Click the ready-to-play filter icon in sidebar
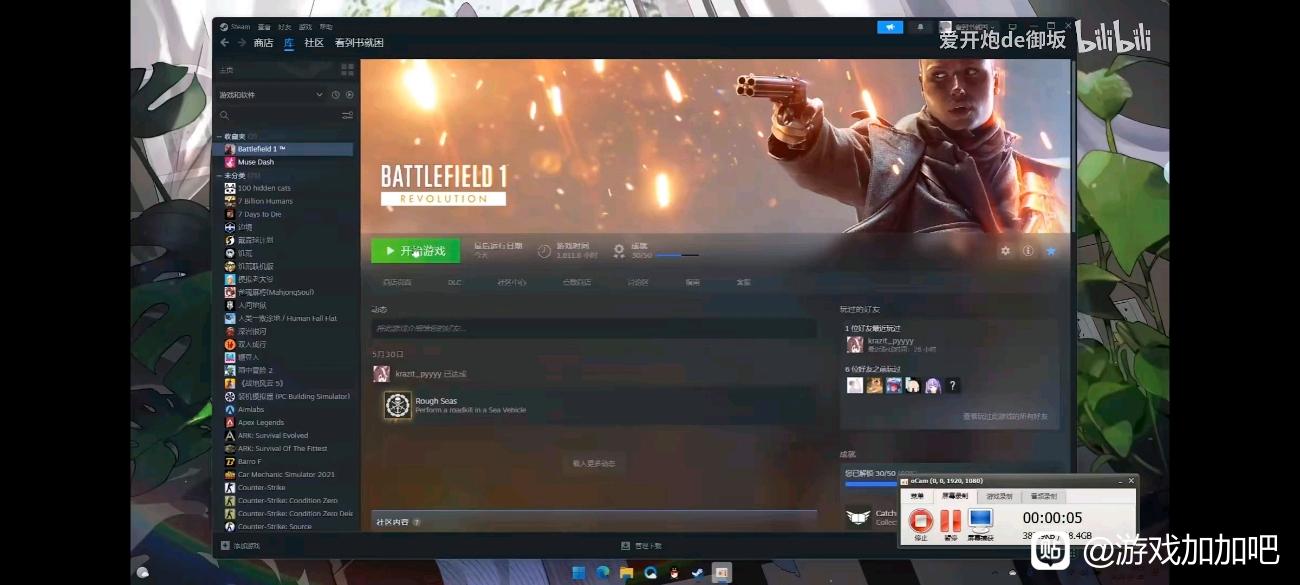Image resolution: width=1300 pixels, height=585 pixels. pos(349,95)
